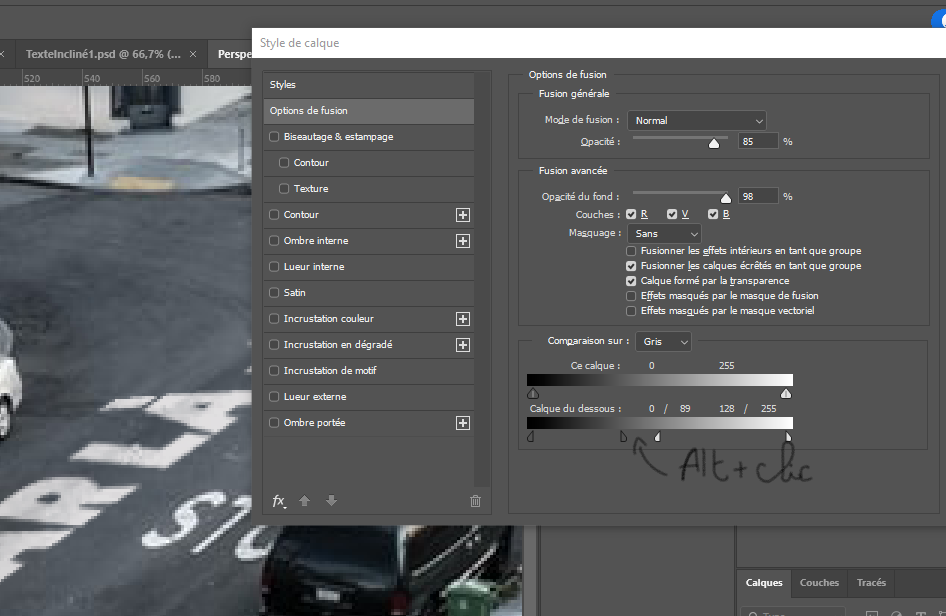Click the move effect up arrow
The width and height of the screenshot is (946, 616).
pos(305,501)
